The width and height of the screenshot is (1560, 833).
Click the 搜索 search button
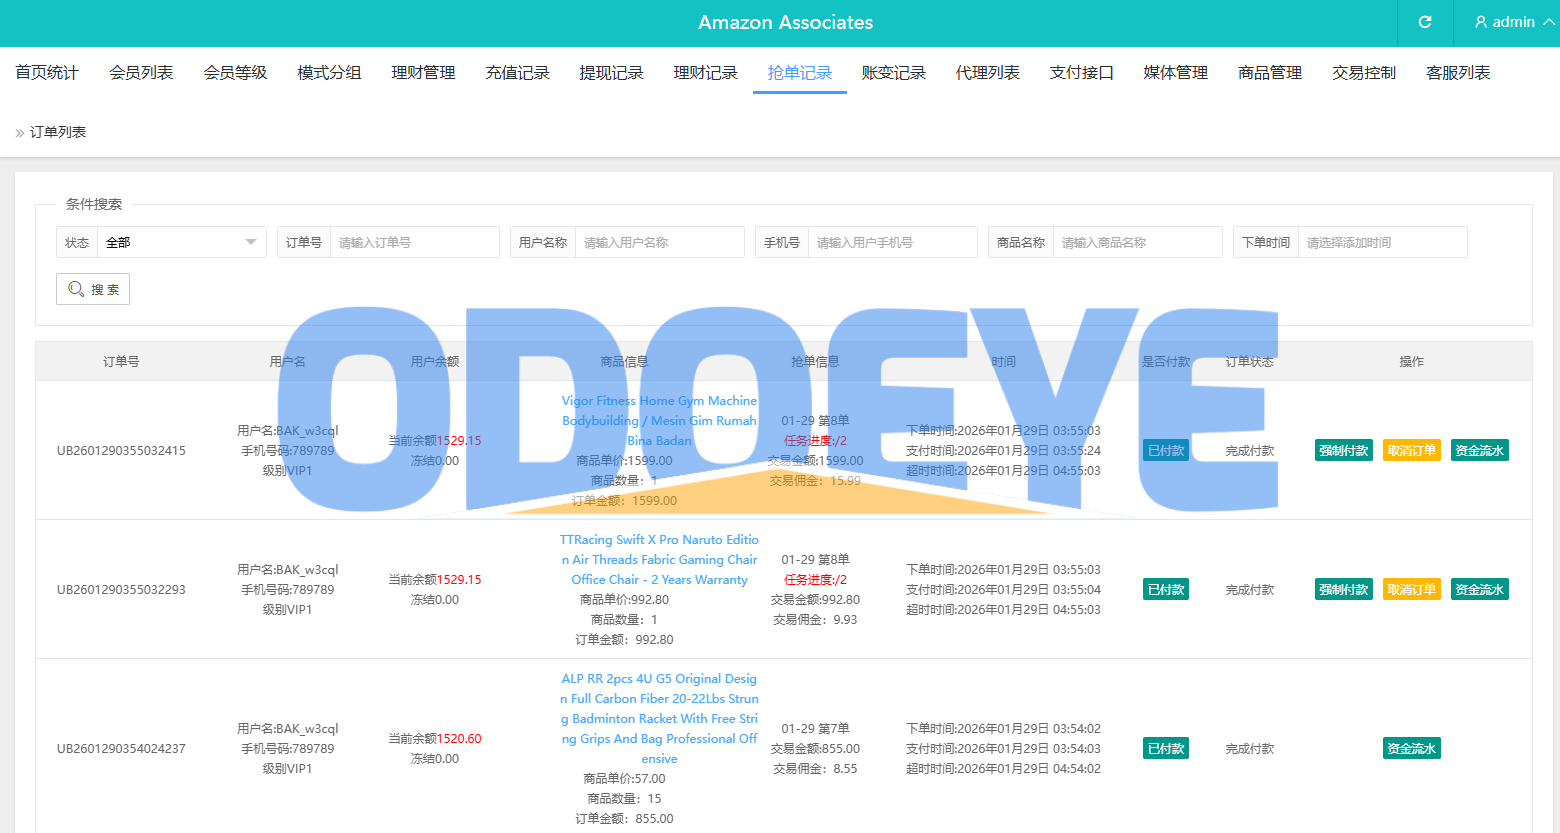pyautogui.click(x=93, y=289)
